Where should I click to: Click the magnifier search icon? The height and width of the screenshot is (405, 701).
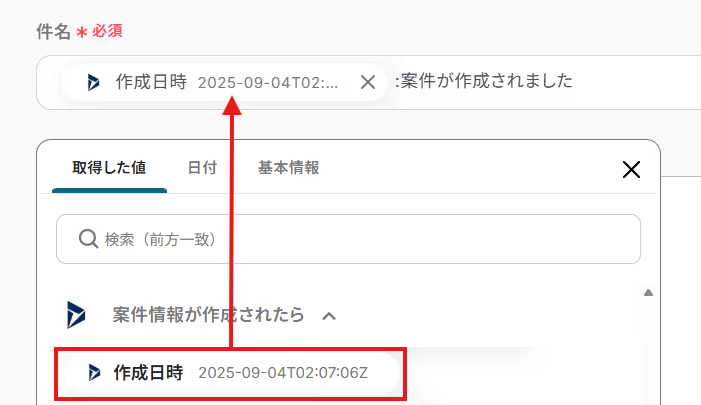click(89, 239)
